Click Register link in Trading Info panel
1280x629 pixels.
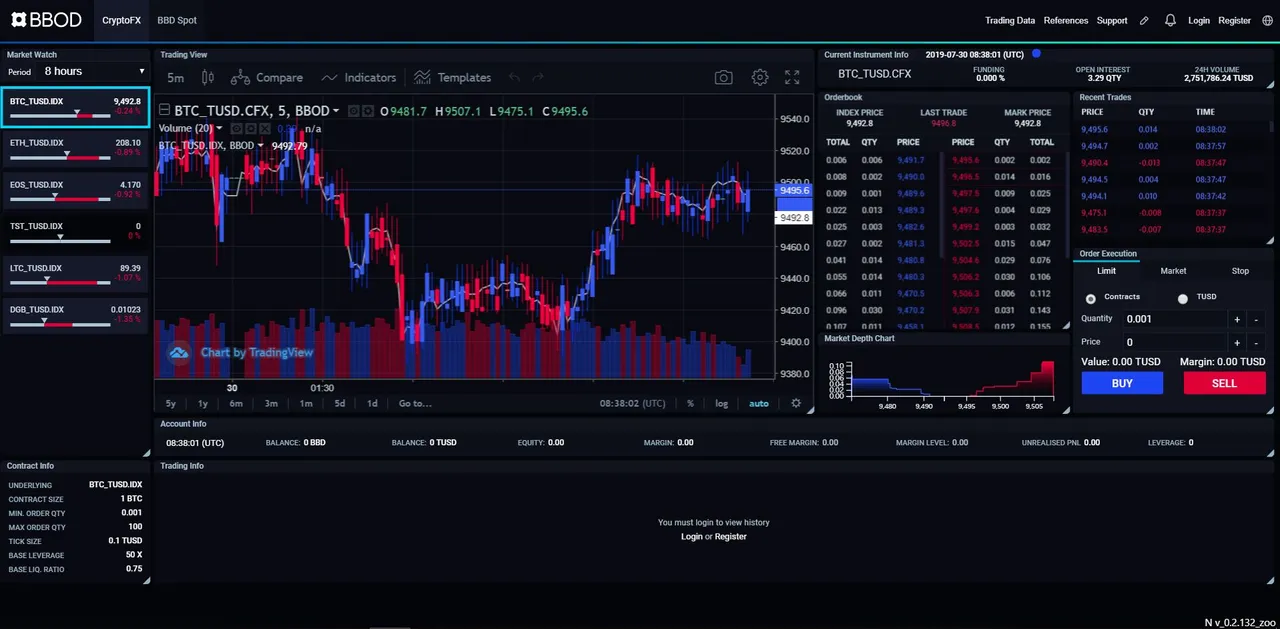(730, 537)
